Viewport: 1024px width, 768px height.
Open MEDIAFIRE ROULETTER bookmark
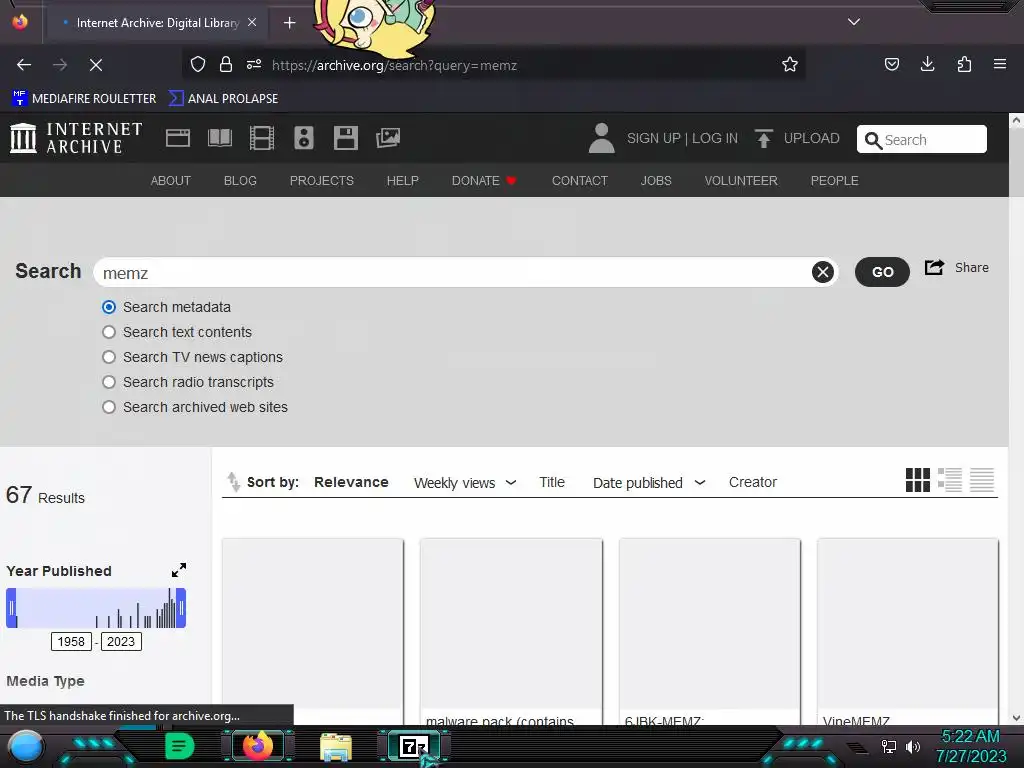click(x=84, y=99)
